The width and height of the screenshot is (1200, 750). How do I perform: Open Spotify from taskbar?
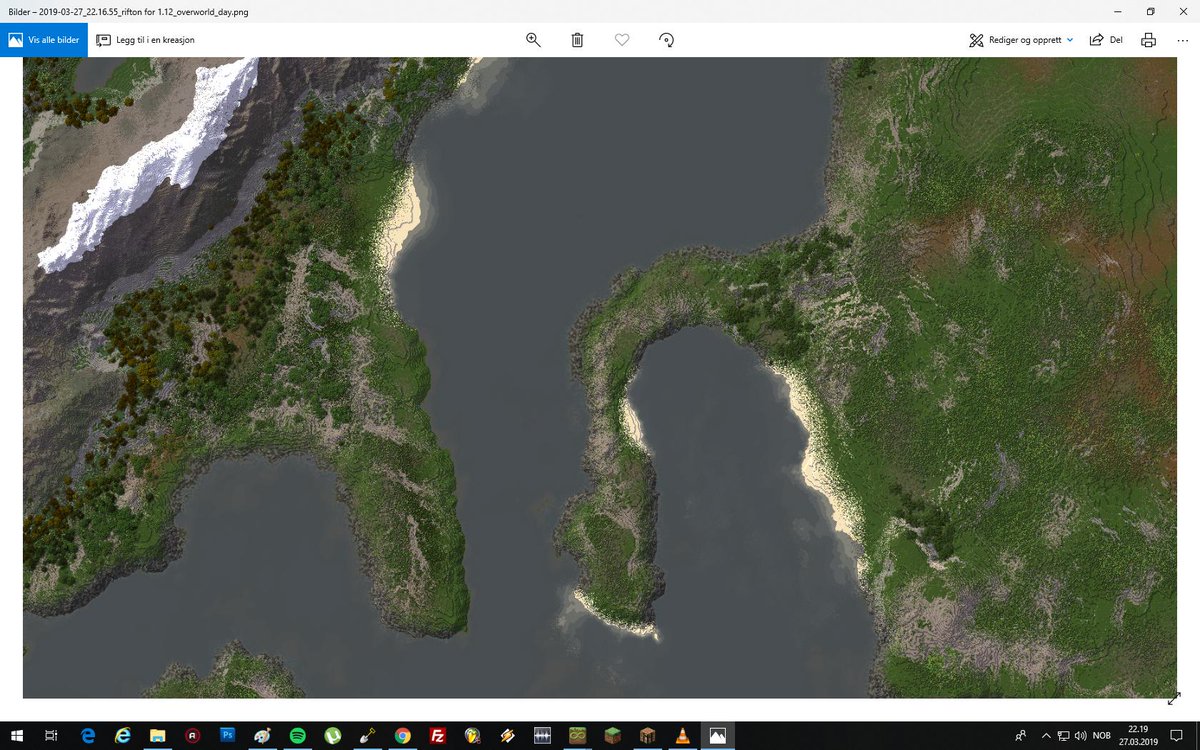point(297,736)
